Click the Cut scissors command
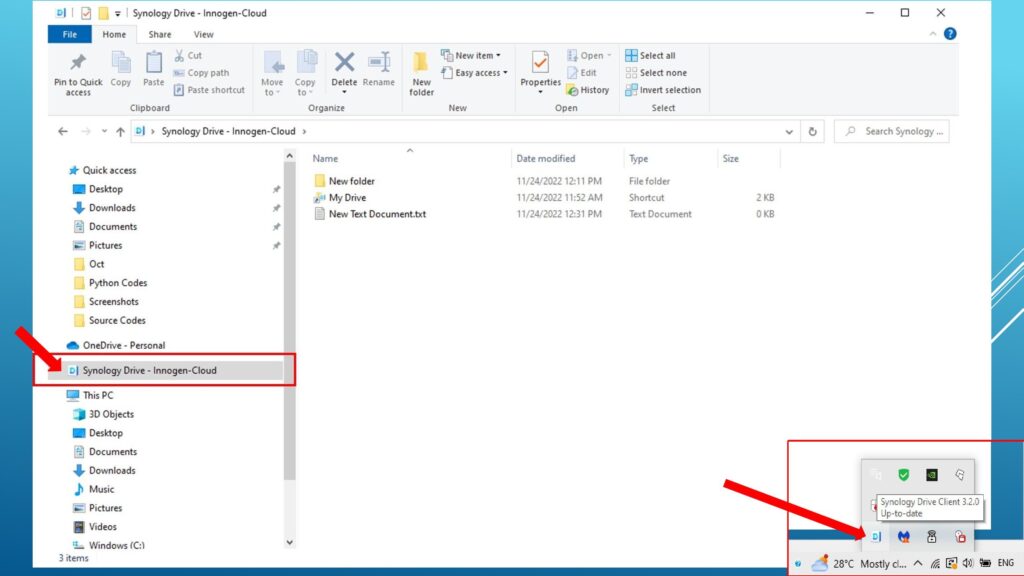The width and height of the screenshot is (1024, 576). [188, 56]
